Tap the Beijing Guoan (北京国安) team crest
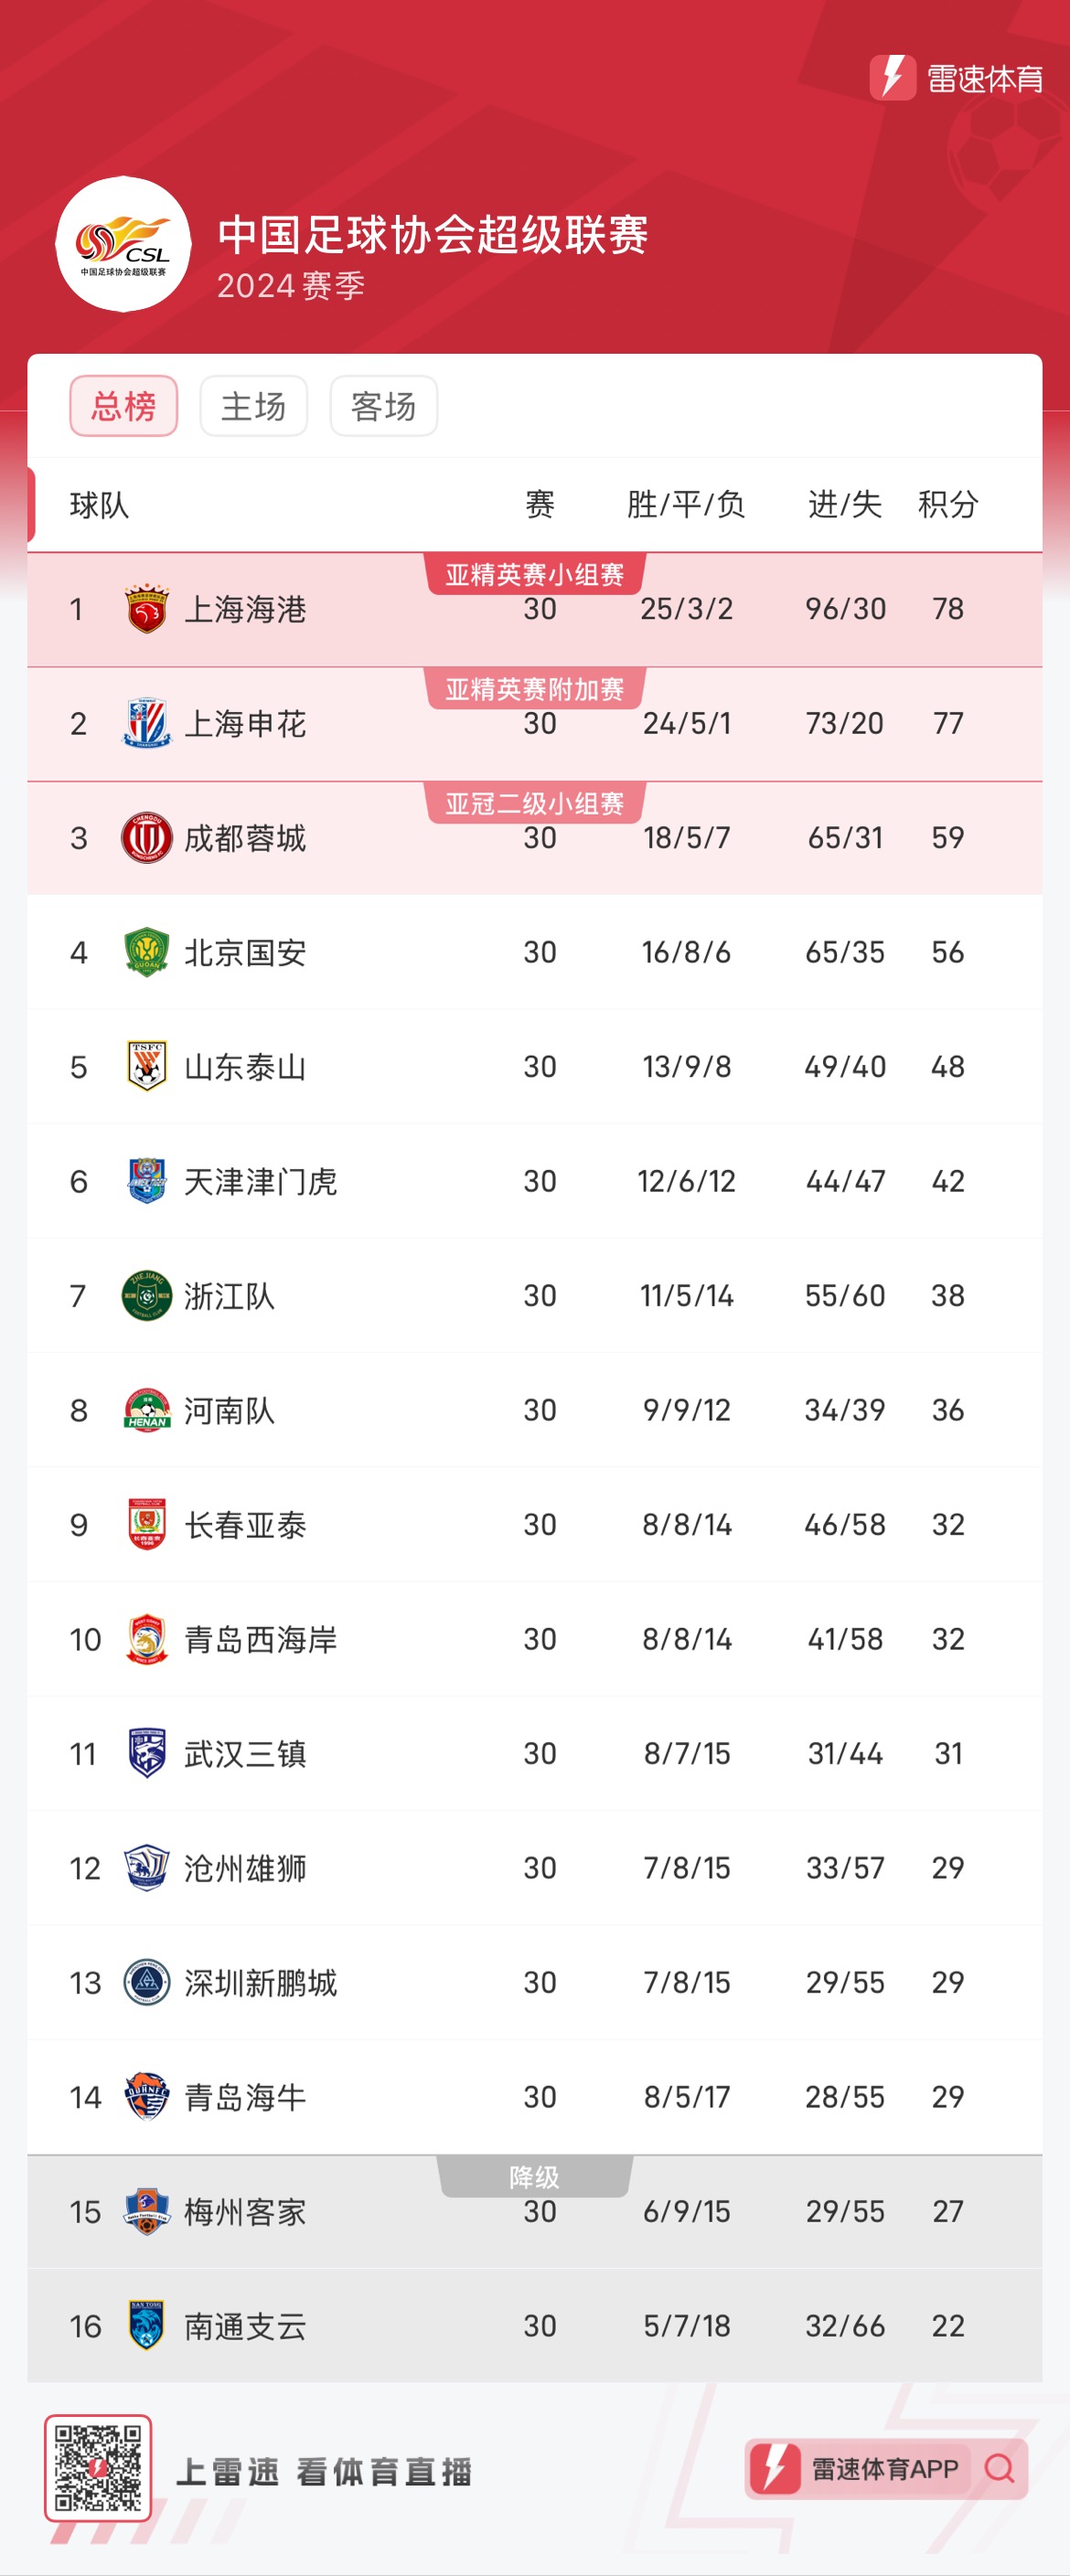Screen dimensions: 1070x2576 click(146, 952)
